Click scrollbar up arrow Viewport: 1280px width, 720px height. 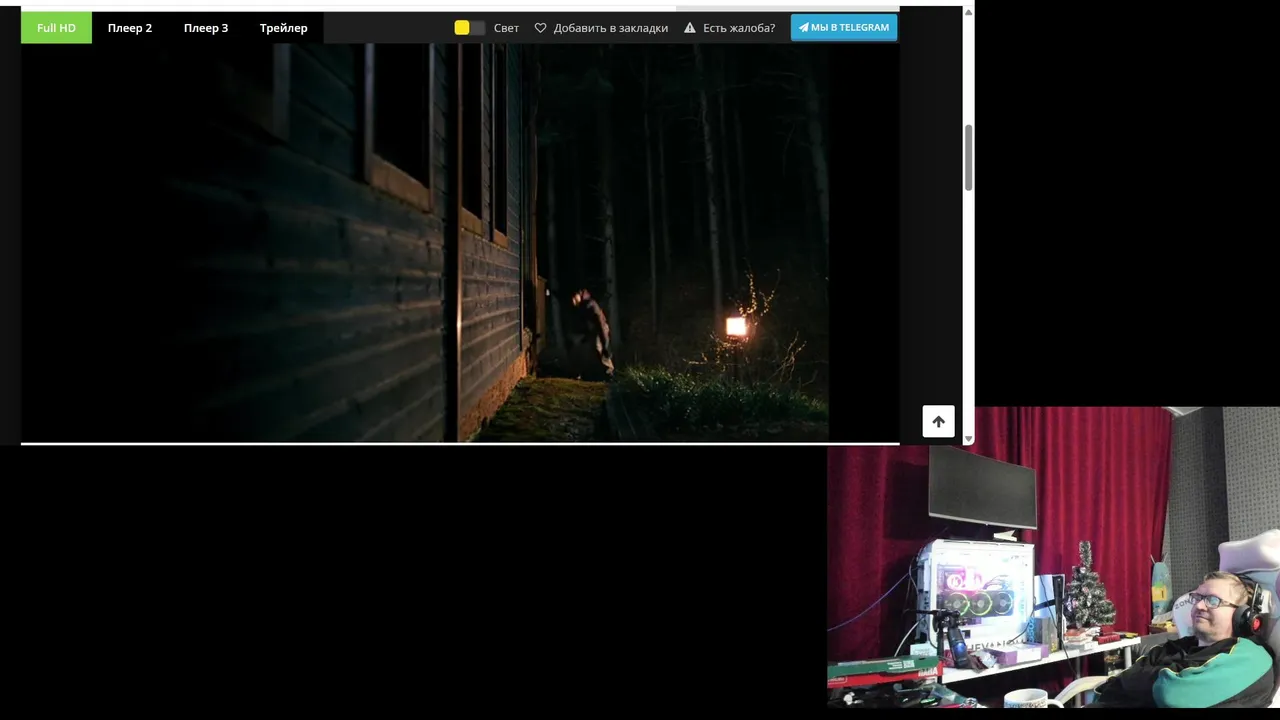click(x=968, y=11)
